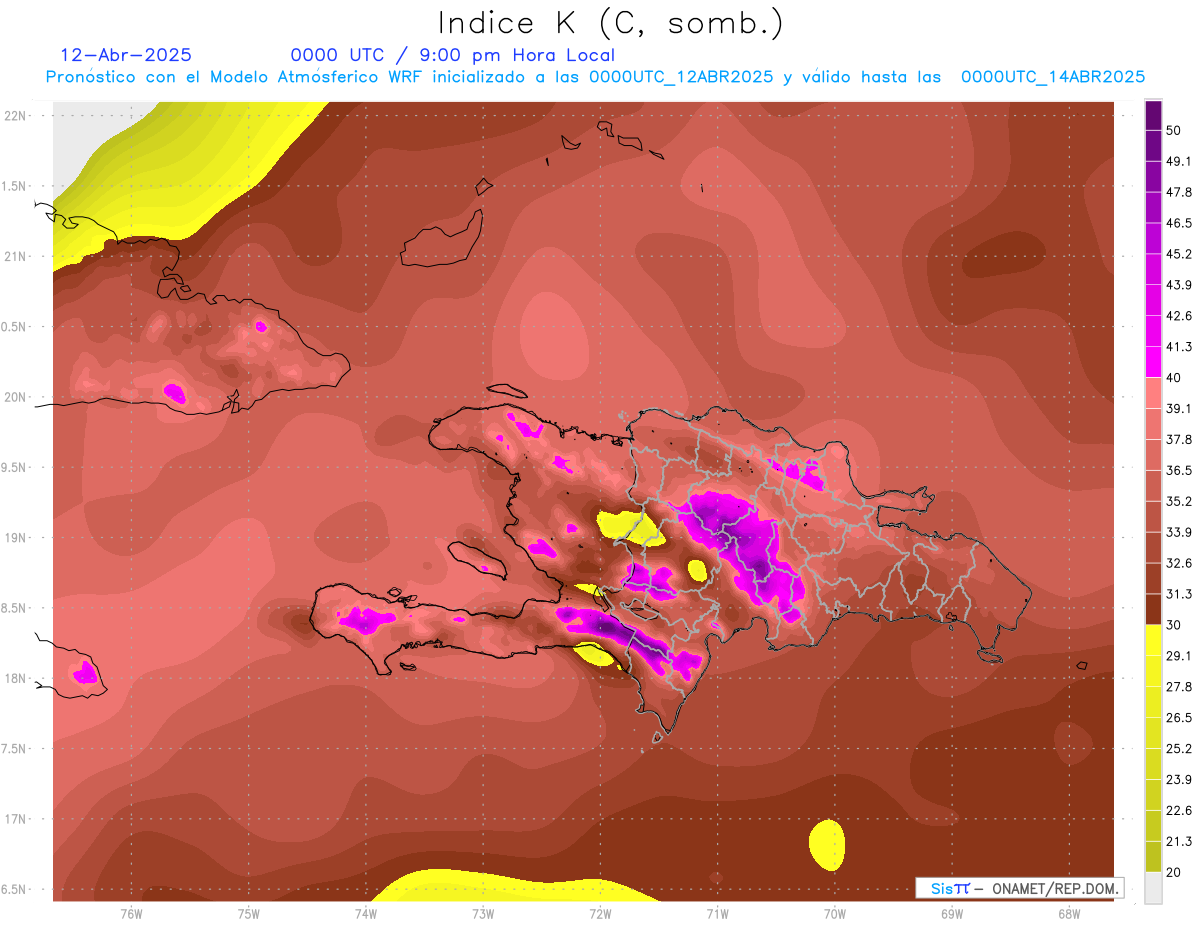1200x927 pixels.
Task: Click the legend value "47.8"
Action: coord(1179,192)
